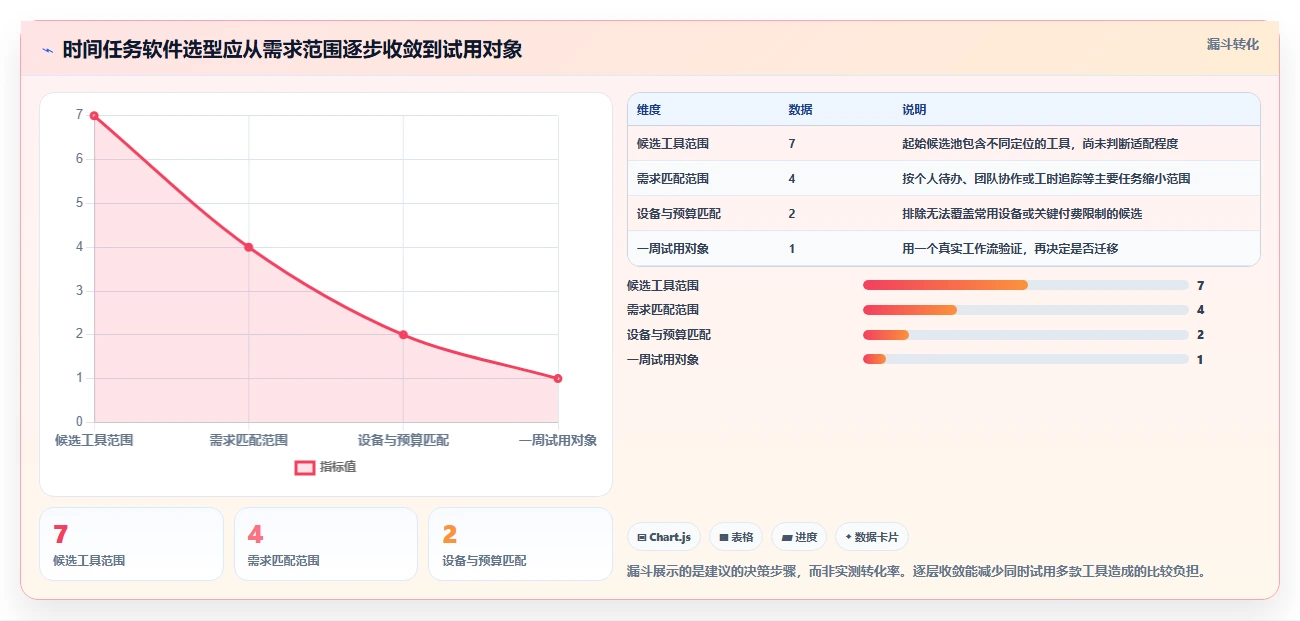The height and width of the screenshot is (621, 1300).
Task: Open the stat card showing 2 设备与预算匹配
Action: pos(520,544)
